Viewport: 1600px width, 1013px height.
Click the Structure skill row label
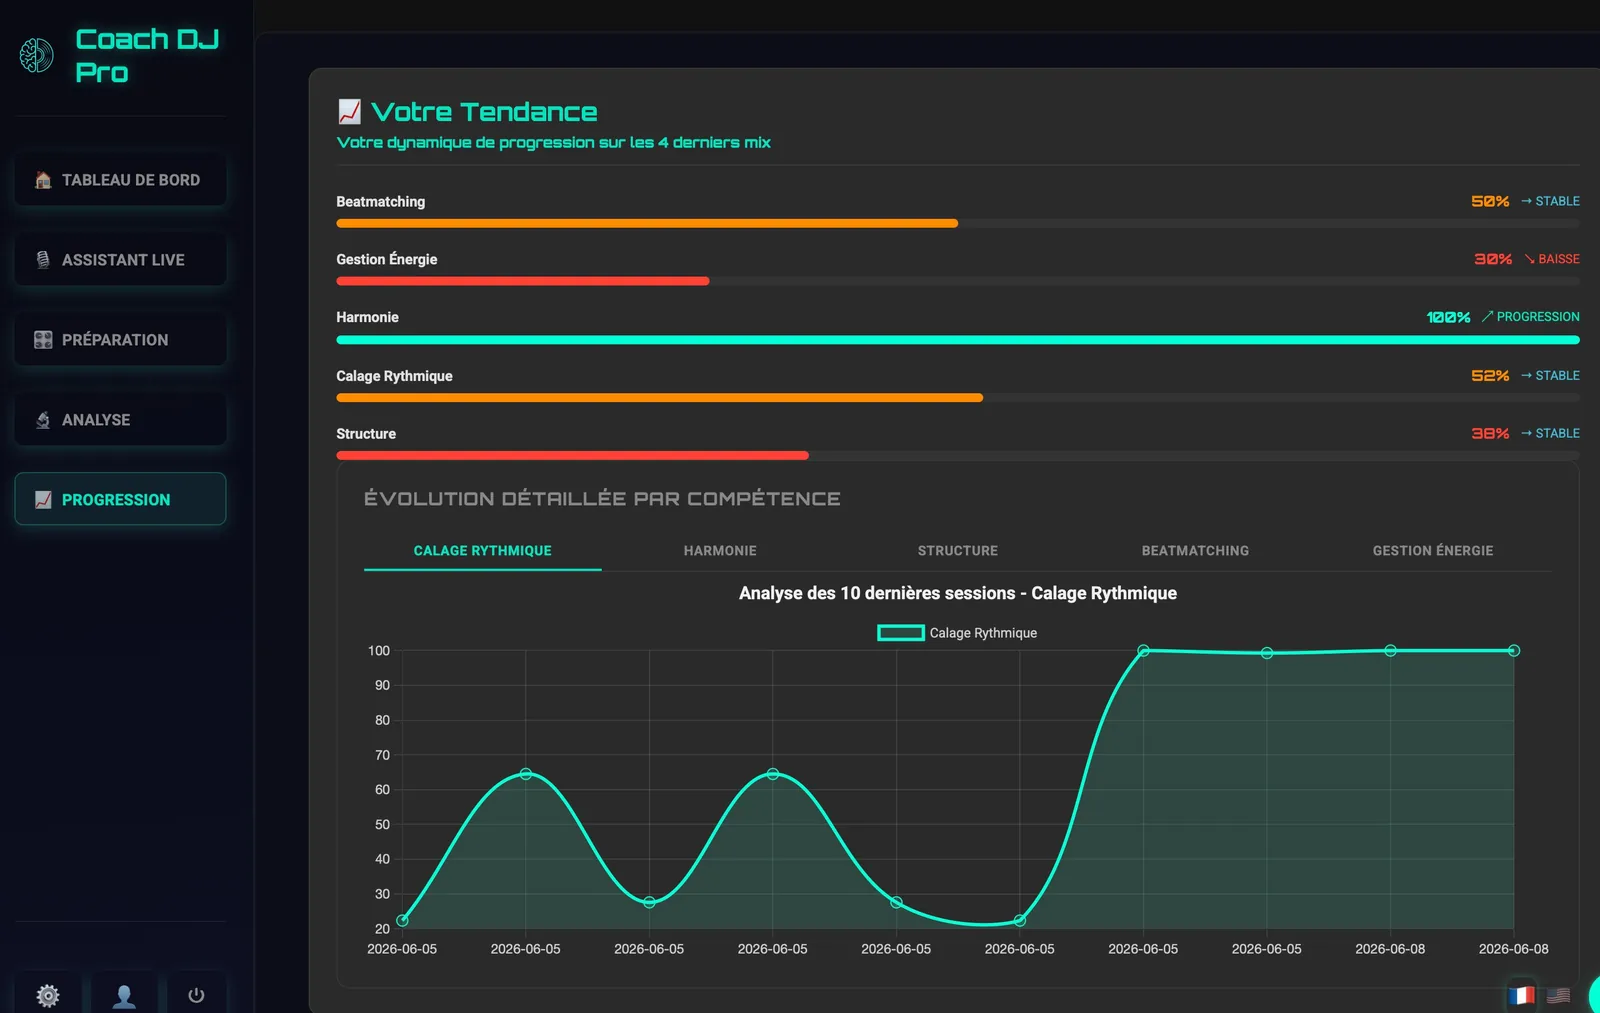366,434
